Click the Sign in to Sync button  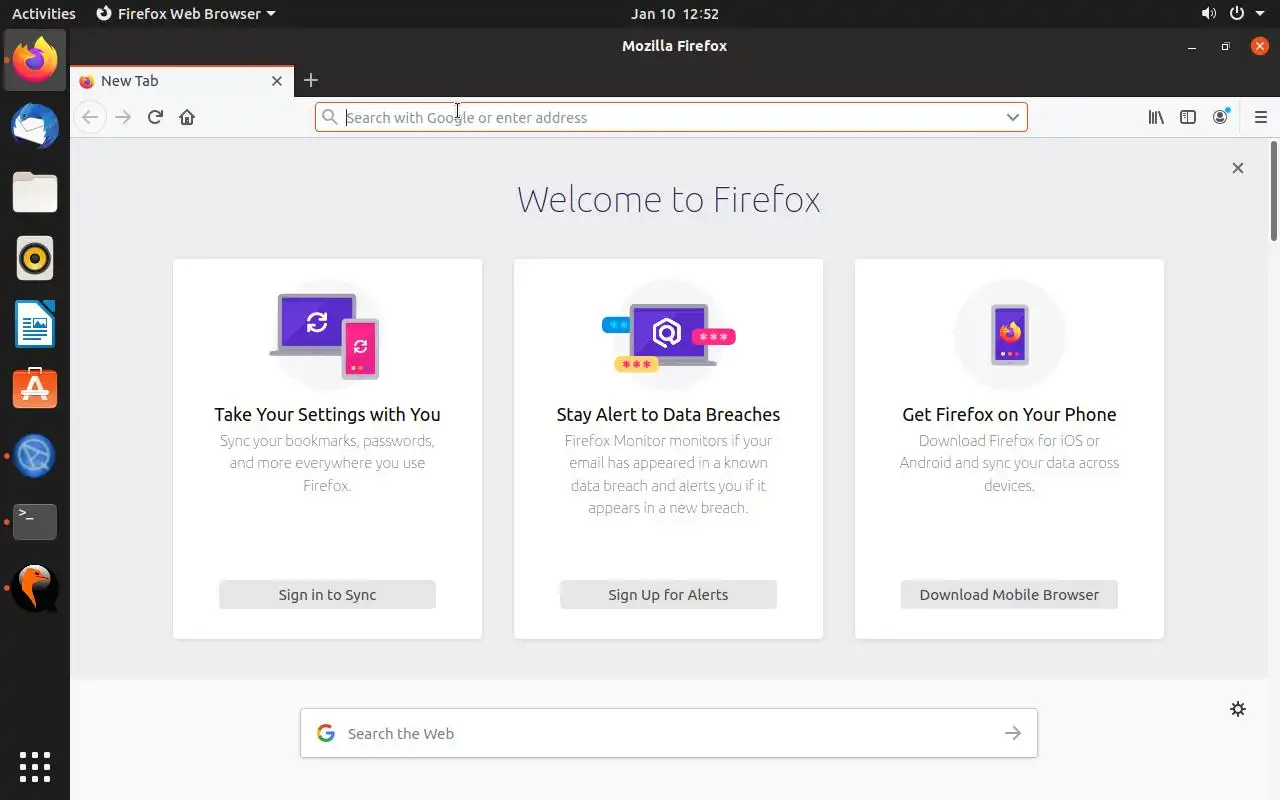click(327, 595)
